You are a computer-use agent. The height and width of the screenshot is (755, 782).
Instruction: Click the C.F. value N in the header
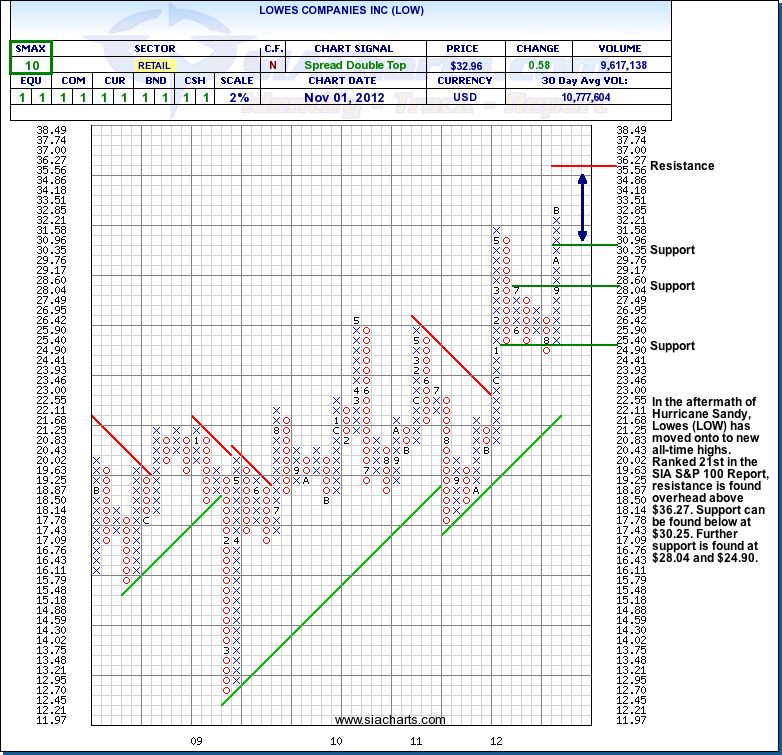(x=272, y=65)
